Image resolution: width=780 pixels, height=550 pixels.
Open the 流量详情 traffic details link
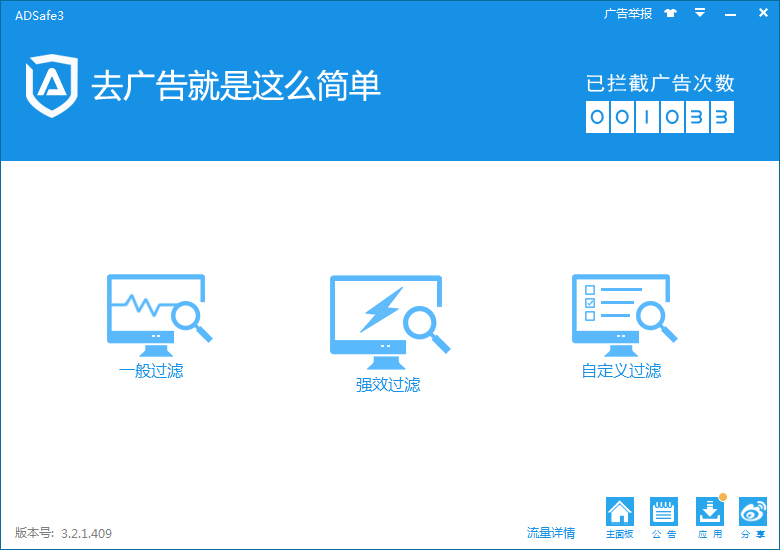tap(551, 533)
